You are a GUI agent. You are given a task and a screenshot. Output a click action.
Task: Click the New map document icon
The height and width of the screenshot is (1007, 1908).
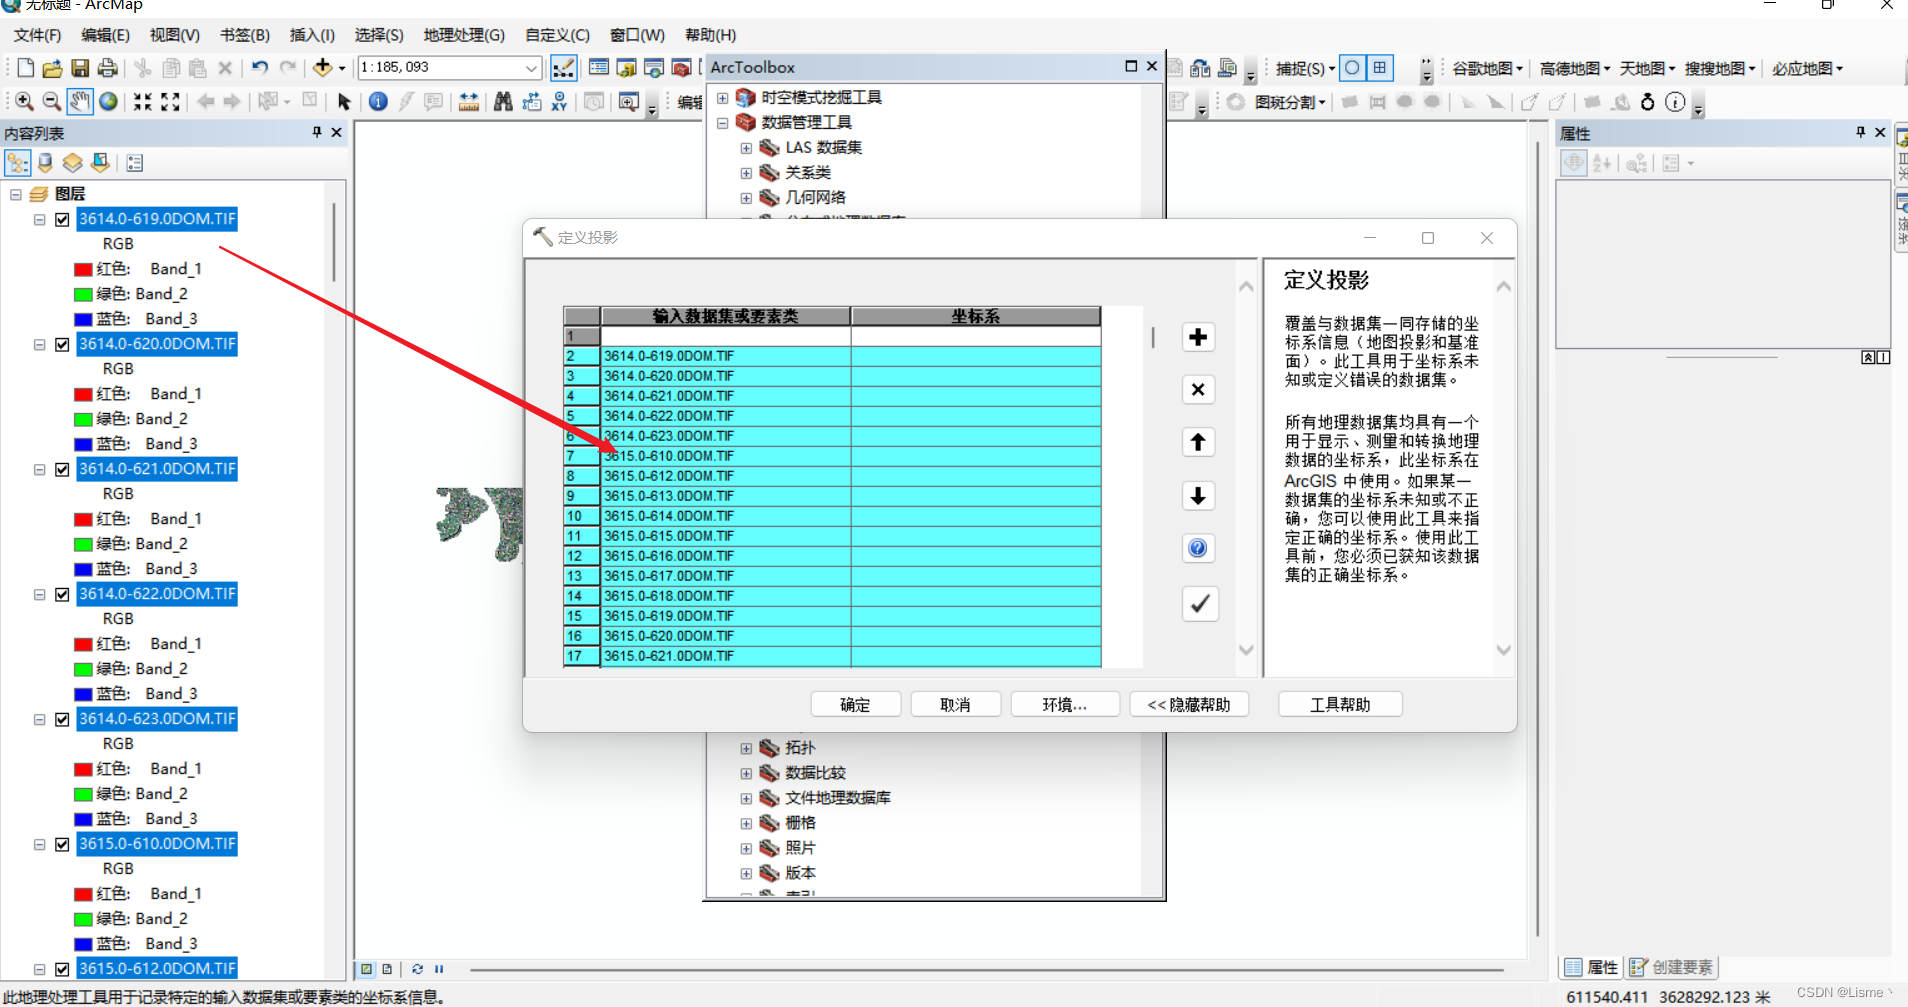pos(26,68)
